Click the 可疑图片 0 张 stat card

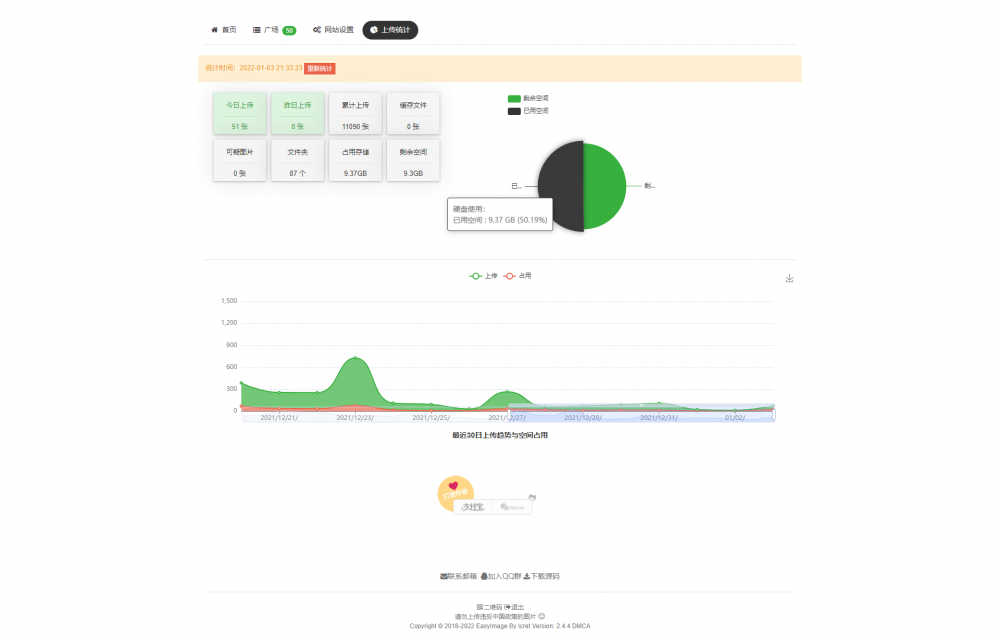pyautogui.click(x=240, y=160)
